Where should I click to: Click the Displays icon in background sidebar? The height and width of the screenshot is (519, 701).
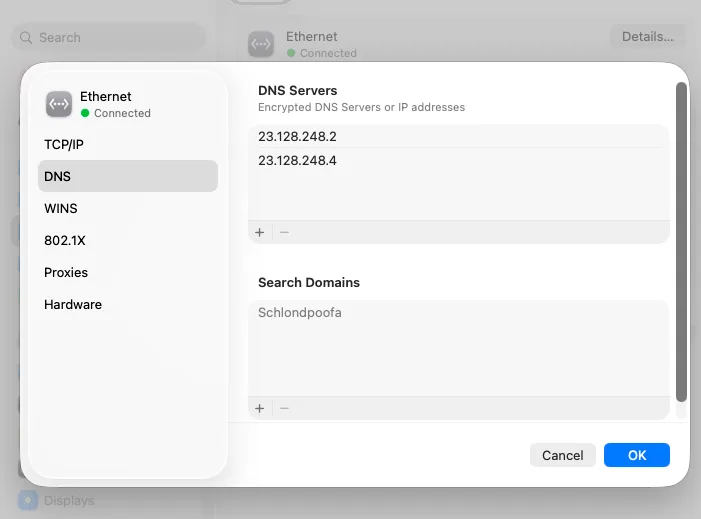[28, 501]
